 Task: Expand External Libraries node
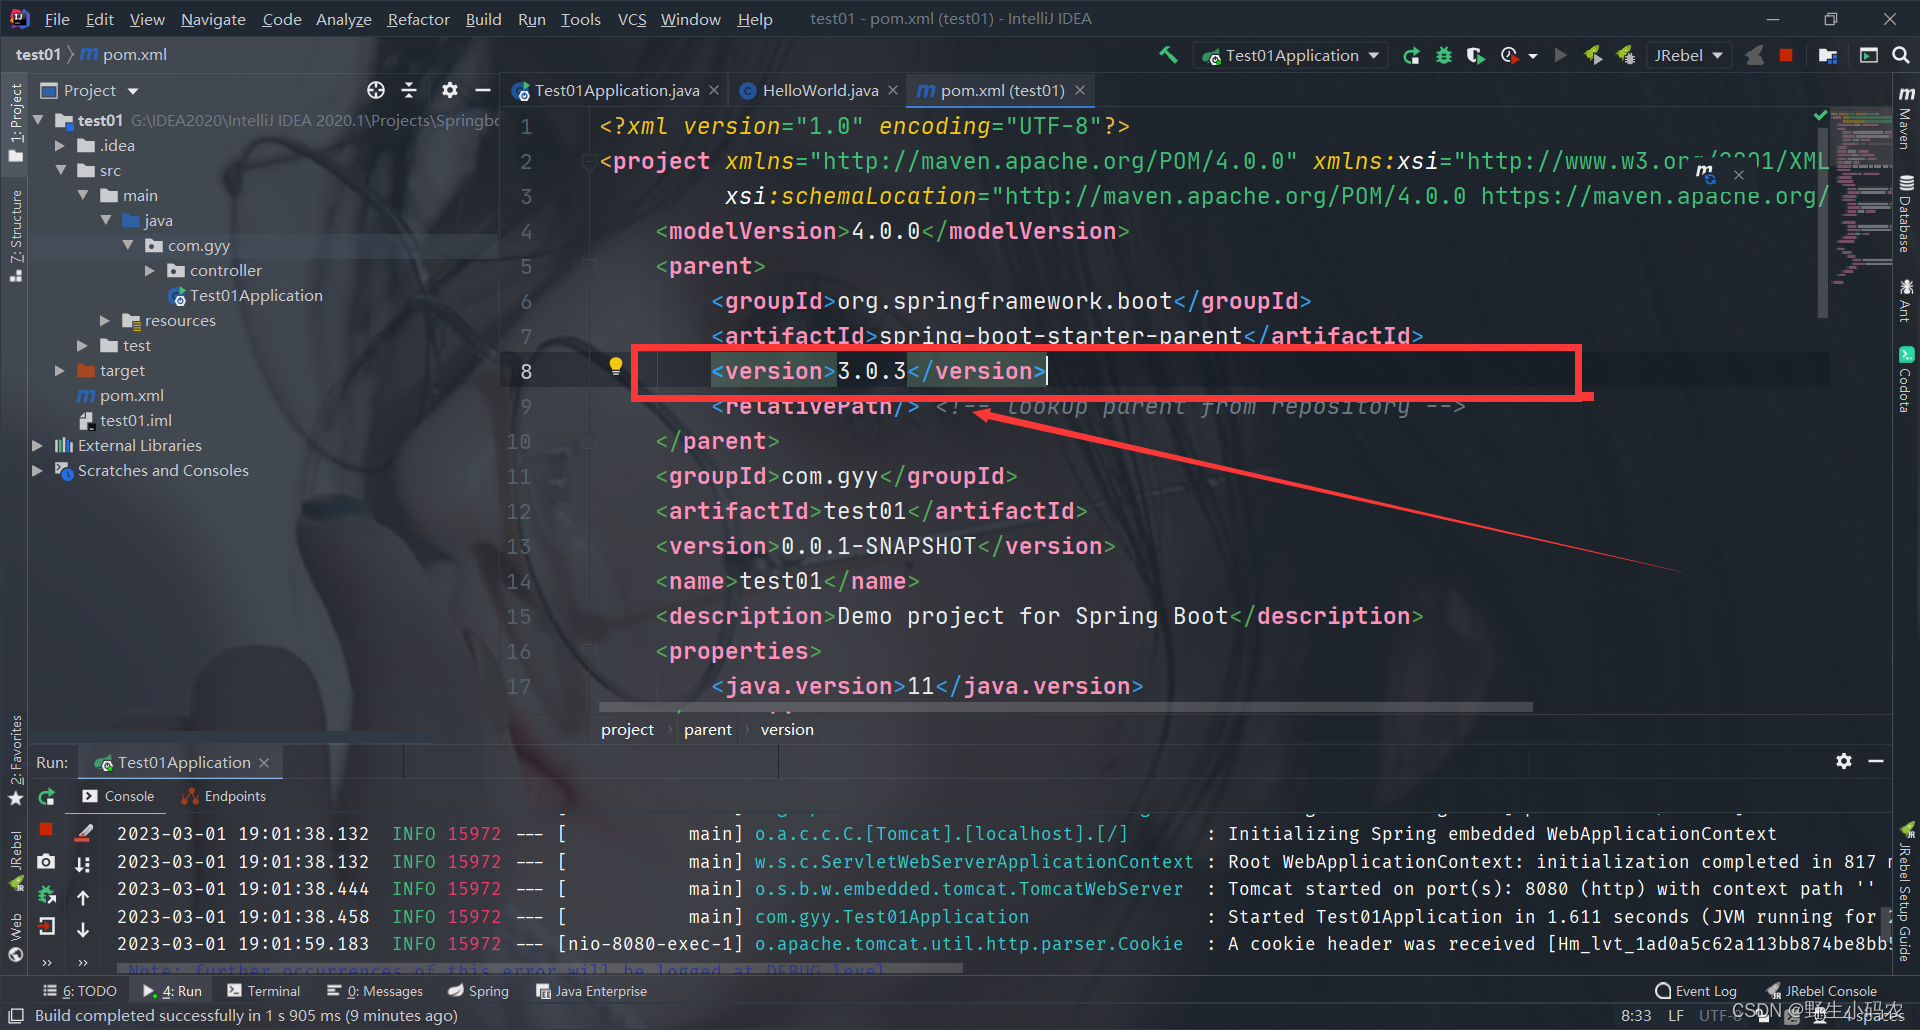(x=38, y=446)
